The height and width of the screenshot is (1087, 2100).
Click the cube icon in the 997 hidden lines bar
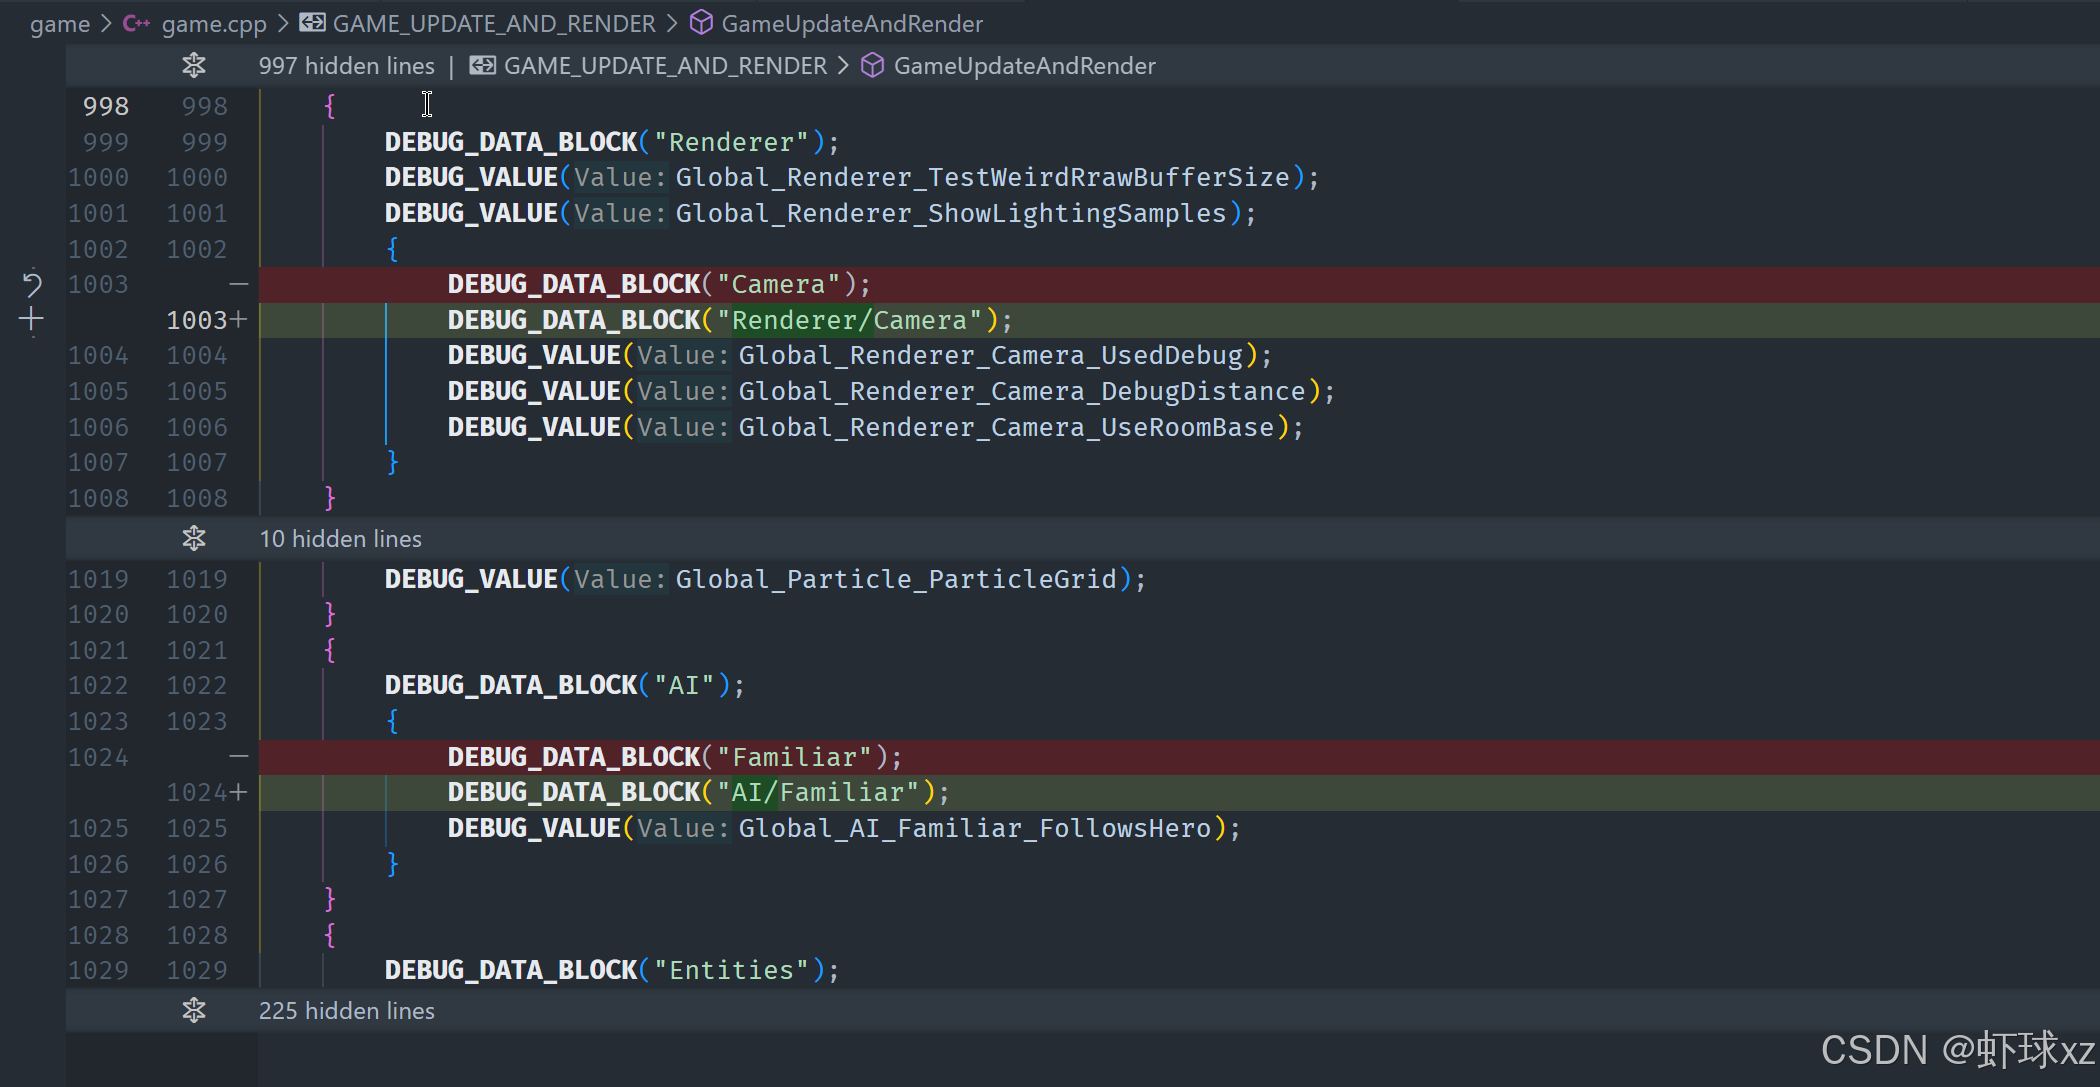coord(873,66)
